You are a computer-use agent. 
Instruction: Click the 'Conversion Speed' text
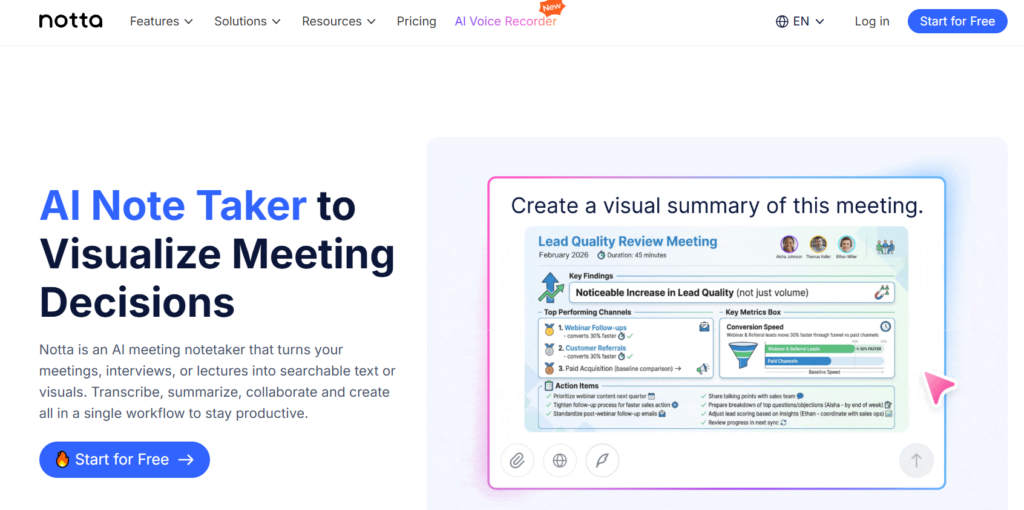click(755, 327)
